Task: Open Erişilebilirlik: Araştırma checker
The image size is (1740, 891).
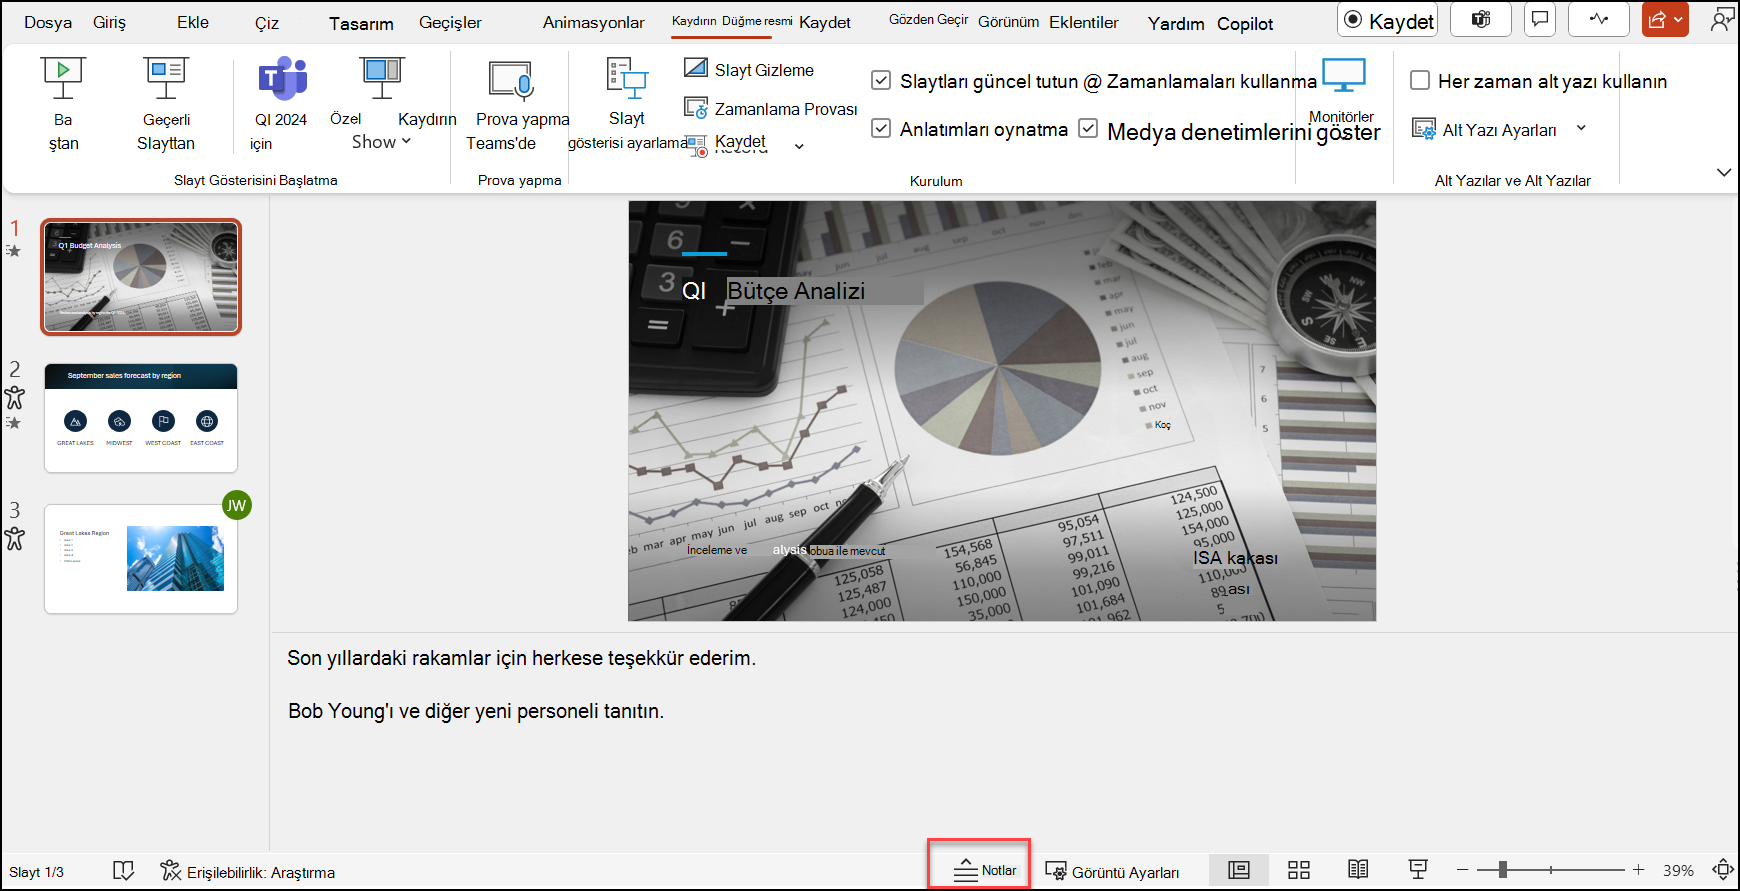Action: [x=248, y=872]
